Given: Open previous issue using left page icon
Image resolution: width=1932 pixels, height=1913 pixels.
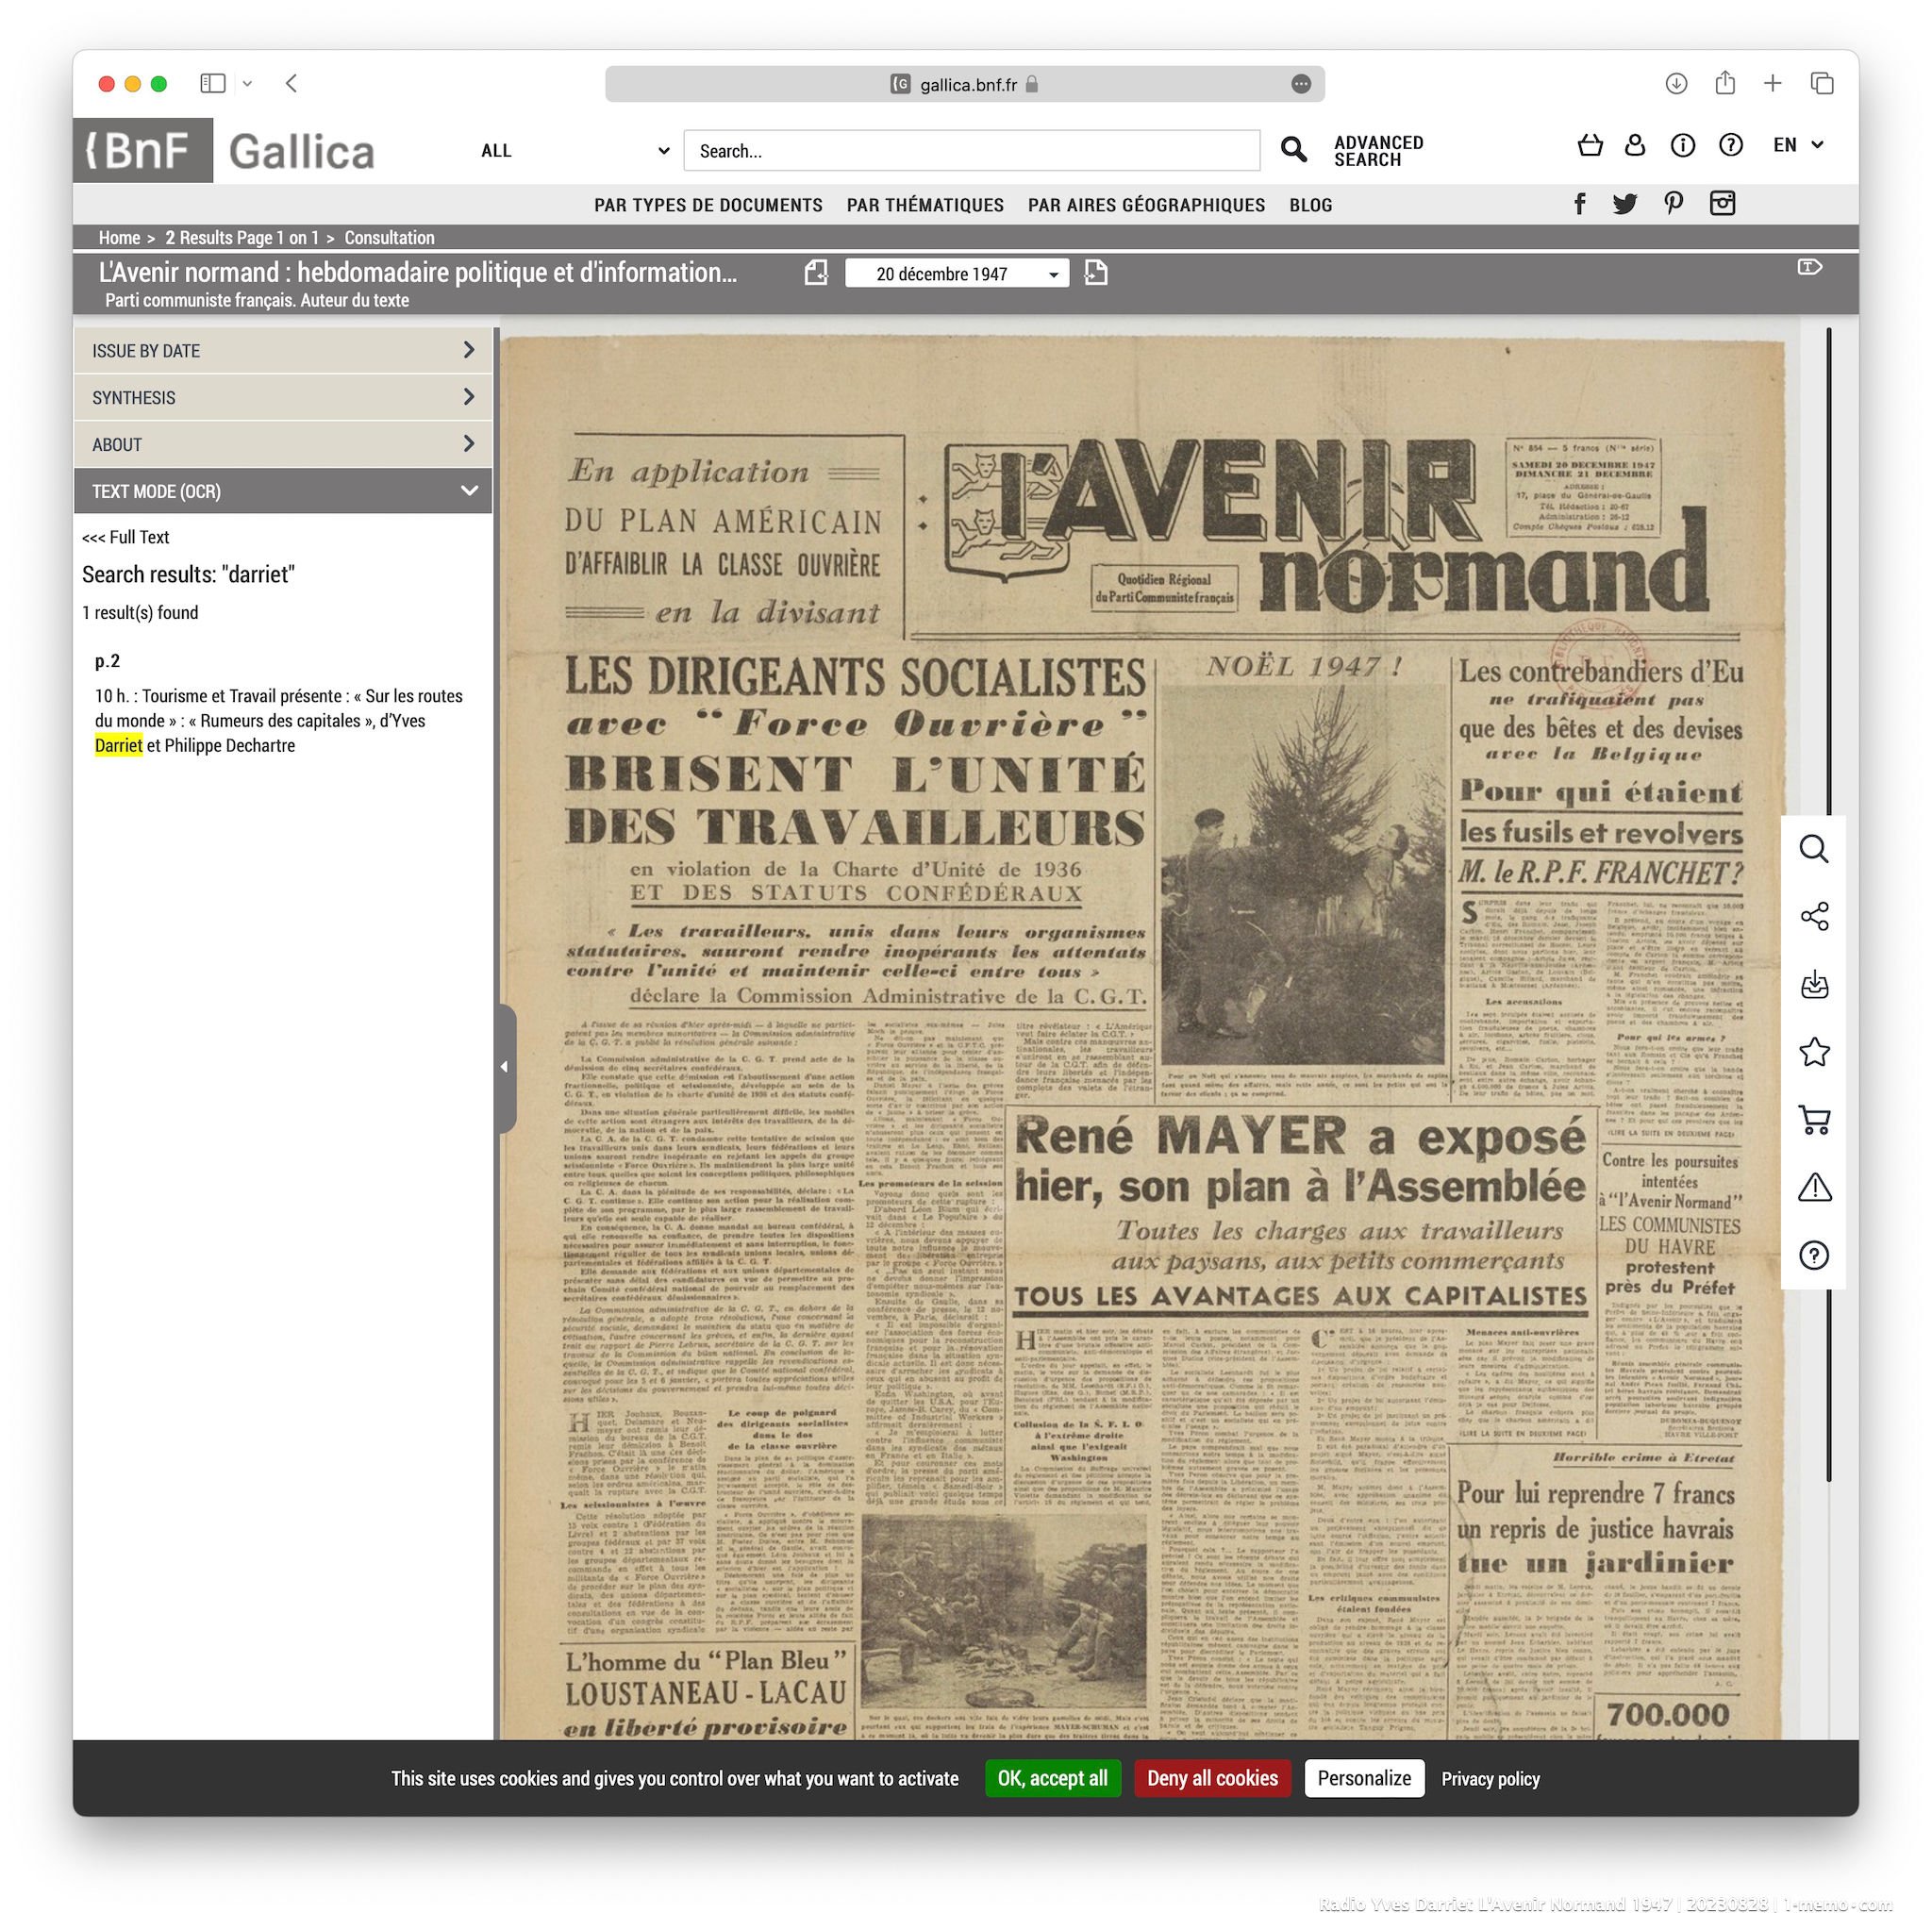Looking at the screenshot, I should 816,273.
